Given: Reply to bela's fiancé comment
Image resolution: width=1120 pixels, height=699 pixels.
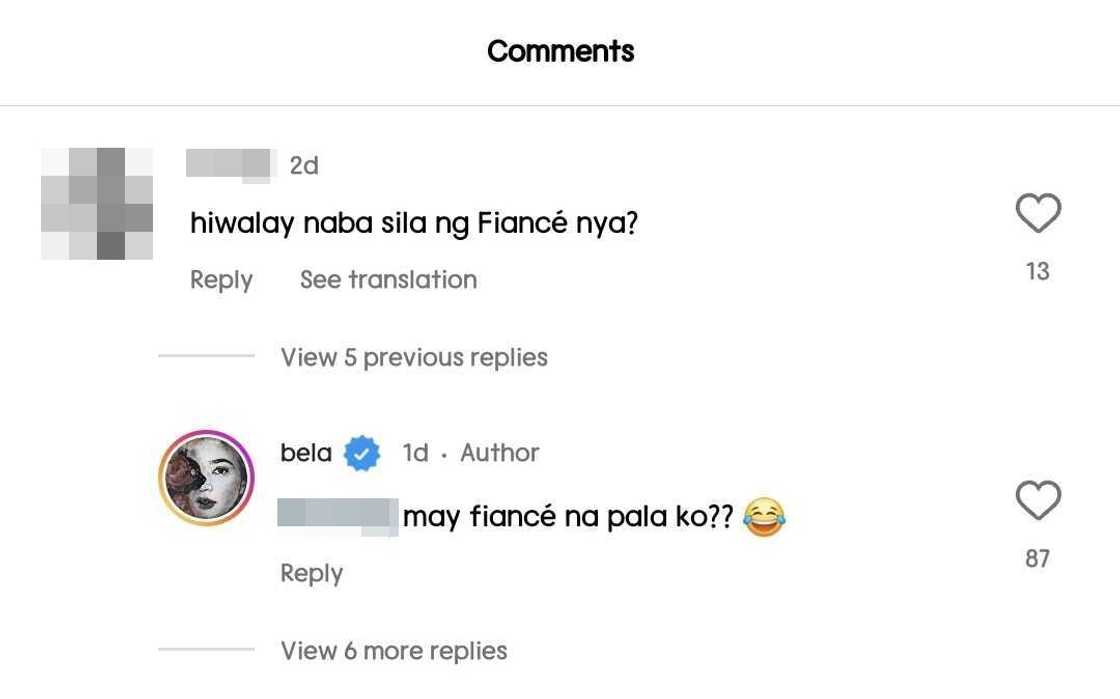Looking at the screenshot, I should pos(311,573).
